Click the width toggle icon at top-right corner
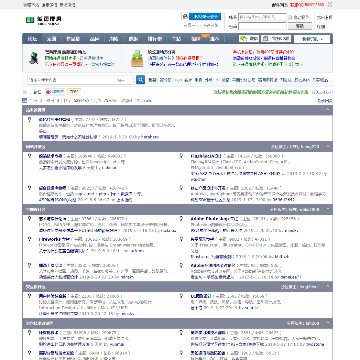 [x=330, y=5]
